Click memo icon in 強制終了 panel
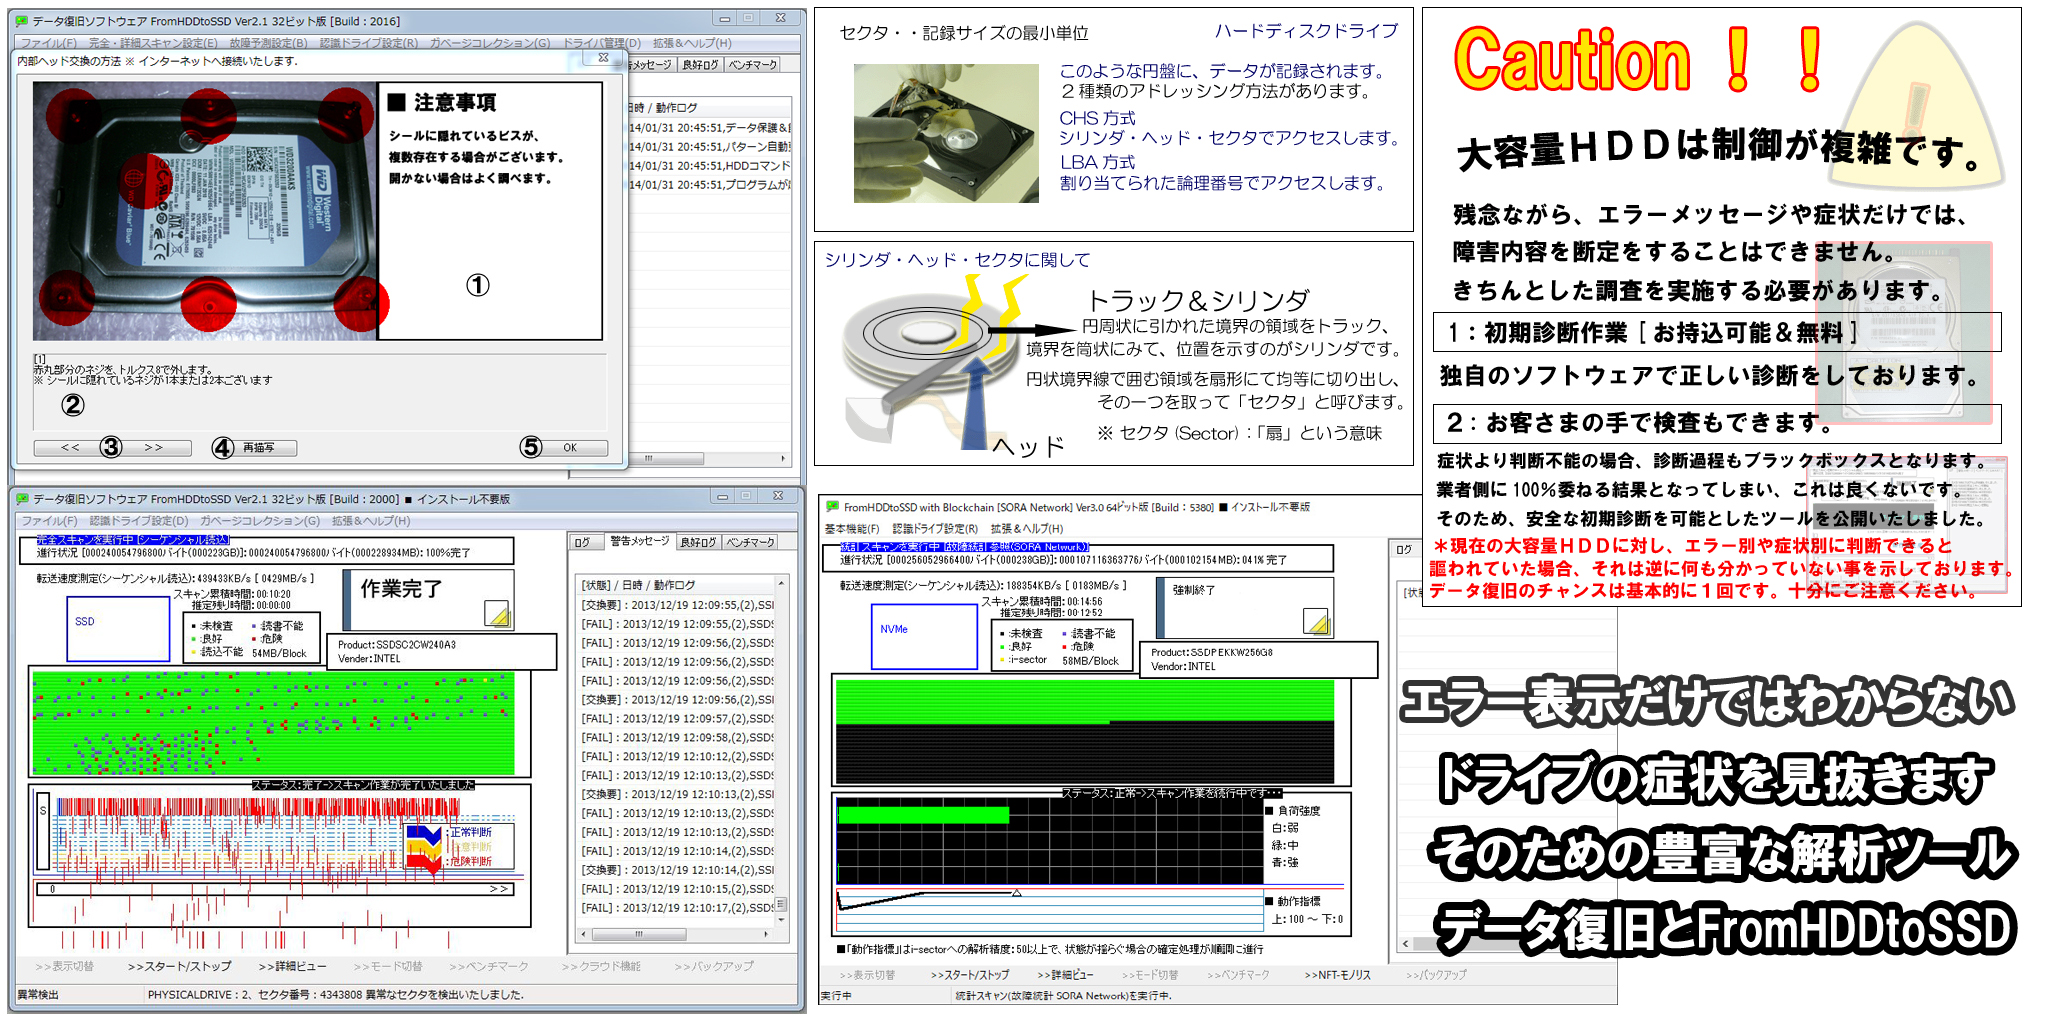2048x1024 pixels. click(1317, 622)
